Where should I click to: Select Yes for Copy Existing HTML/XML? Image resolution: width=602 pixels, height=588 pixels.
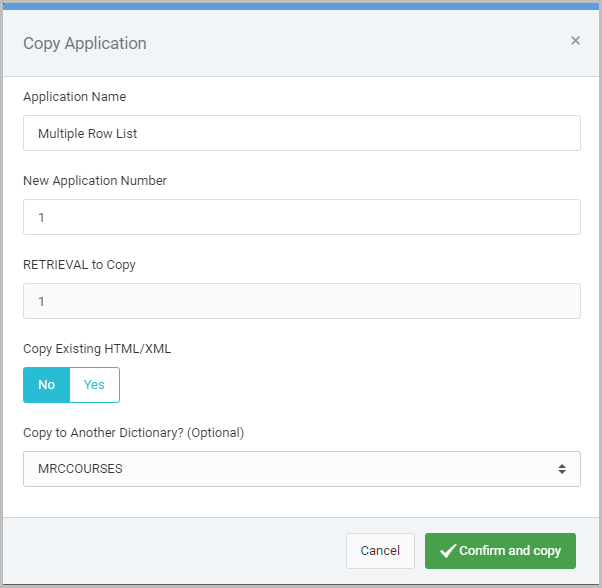(x=94, y=385)
